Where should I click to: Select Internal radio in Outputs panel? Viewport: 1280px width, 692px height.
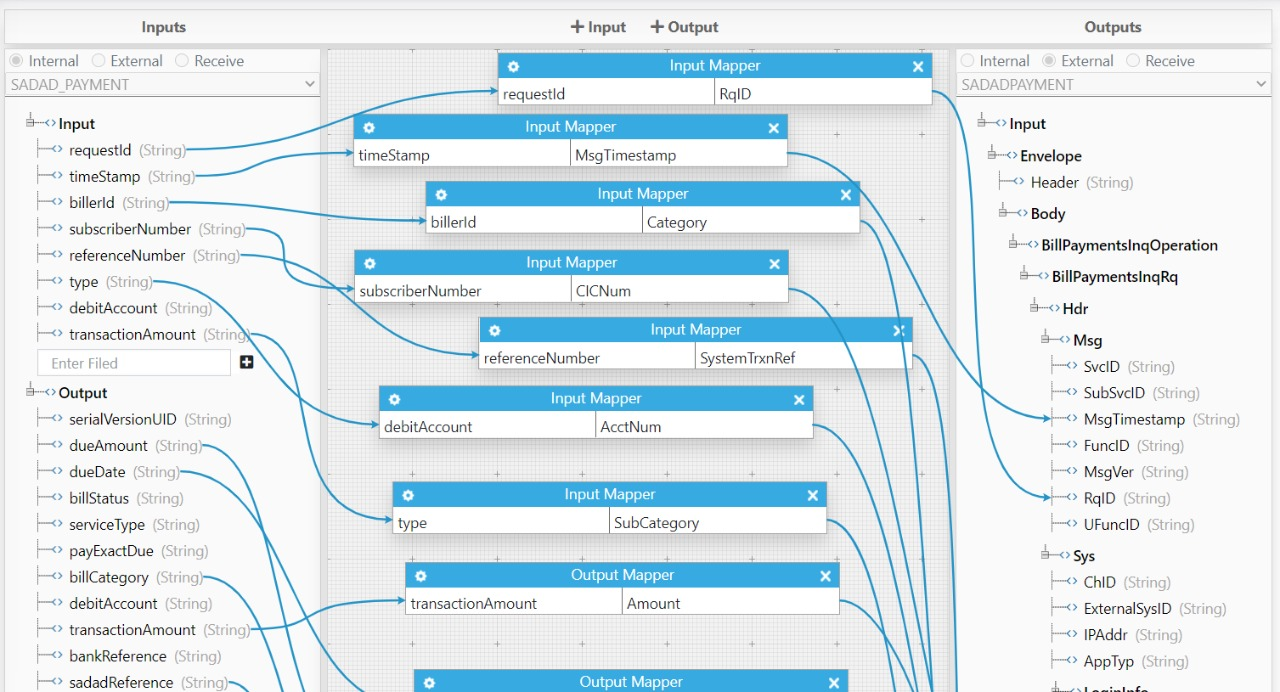point(968,61)
